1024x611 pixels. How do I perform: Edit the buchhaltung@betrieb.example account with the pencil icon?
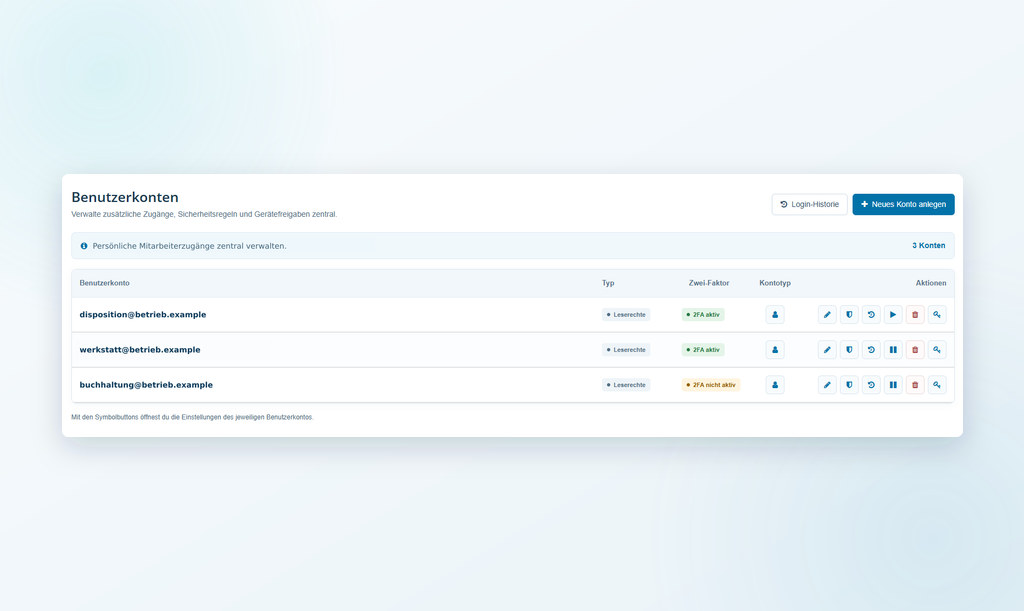pyautogui.click(x=827, y=385)
